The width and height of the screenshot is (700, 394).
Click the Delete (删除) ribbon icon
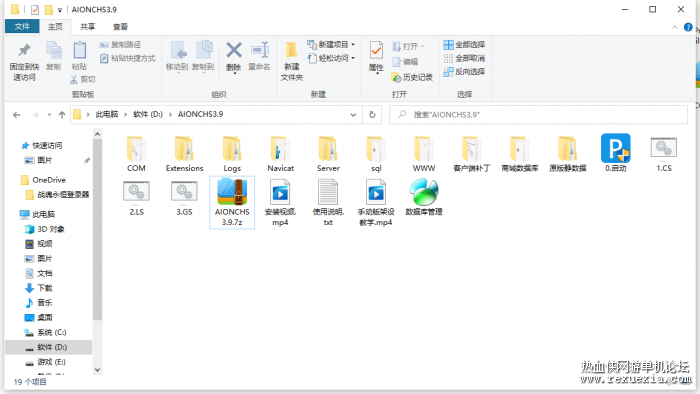[233, 57]
